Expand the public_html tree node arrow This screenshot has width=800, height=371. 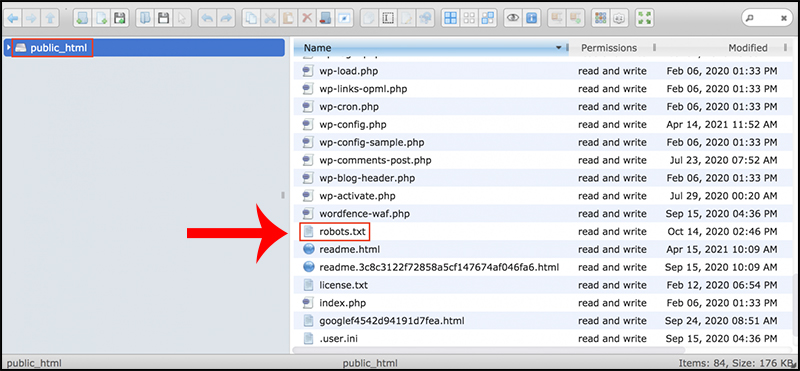click(x=9, y=48)
